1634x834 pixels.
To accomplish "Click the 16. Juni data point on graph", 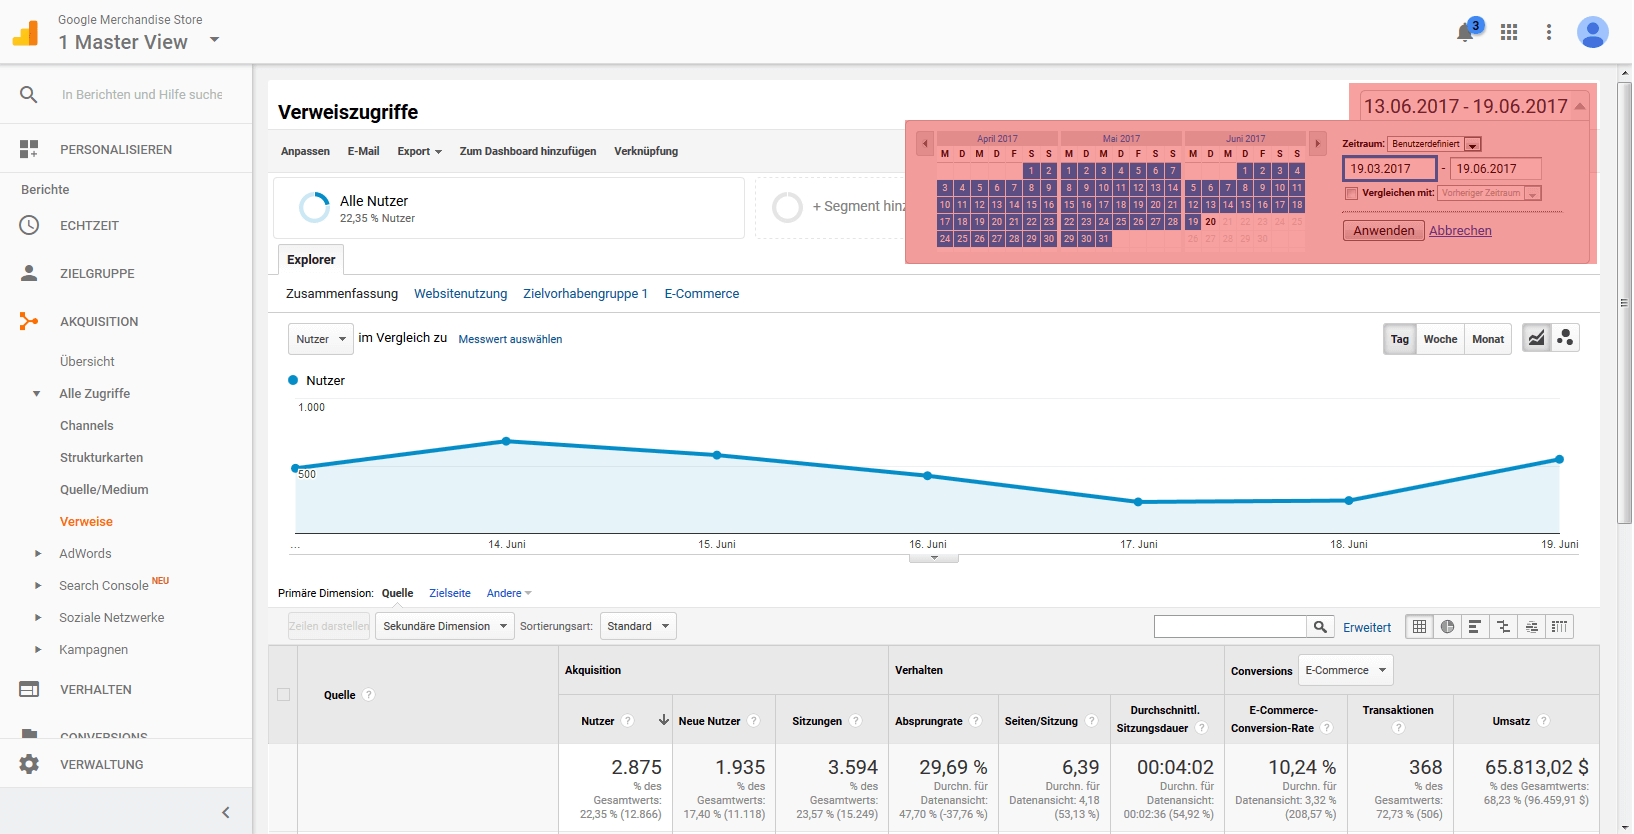I will [x=927, y=476].
